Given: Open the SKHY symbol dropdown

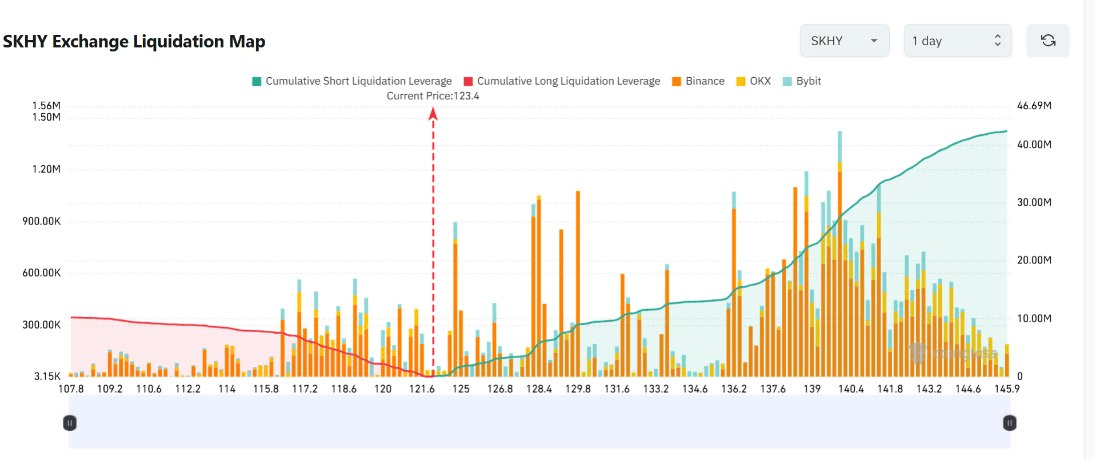Looking at the screenshot, I should 844,40.
